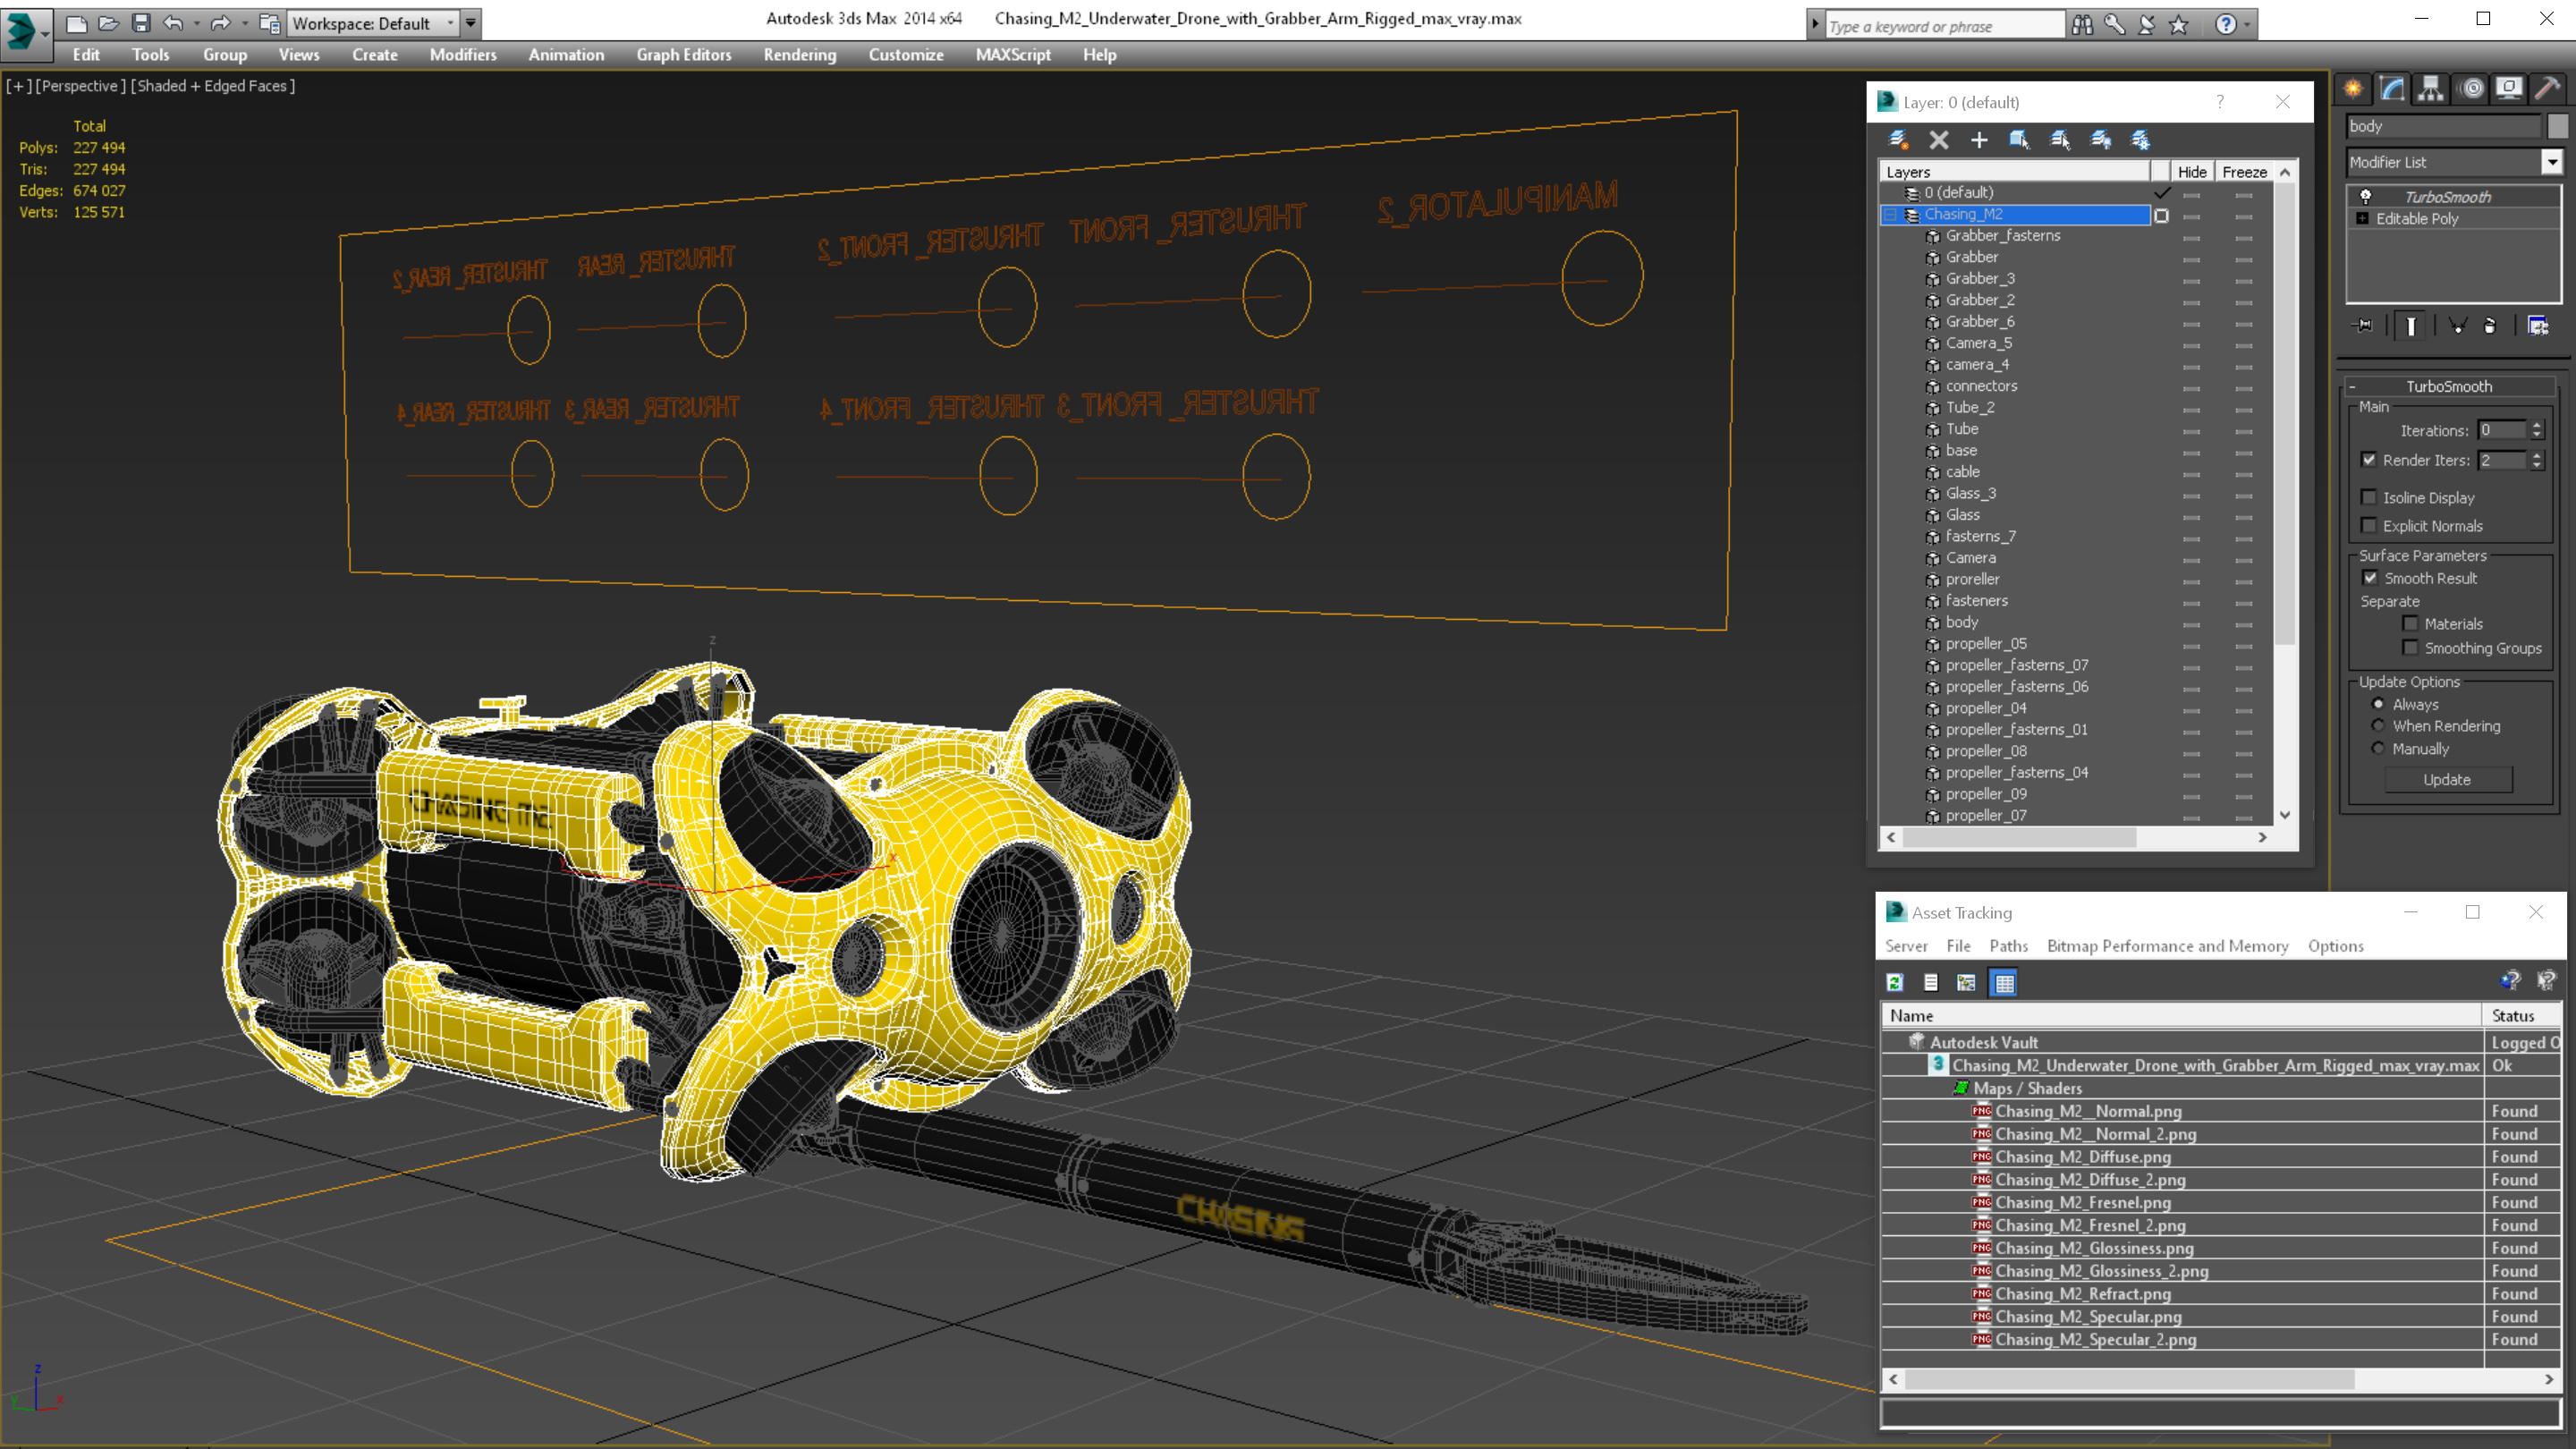Click Select Highlighted Objects and Layers icon
The width and height of the screenshot is (2576, 1449).
click(2019, 140)
